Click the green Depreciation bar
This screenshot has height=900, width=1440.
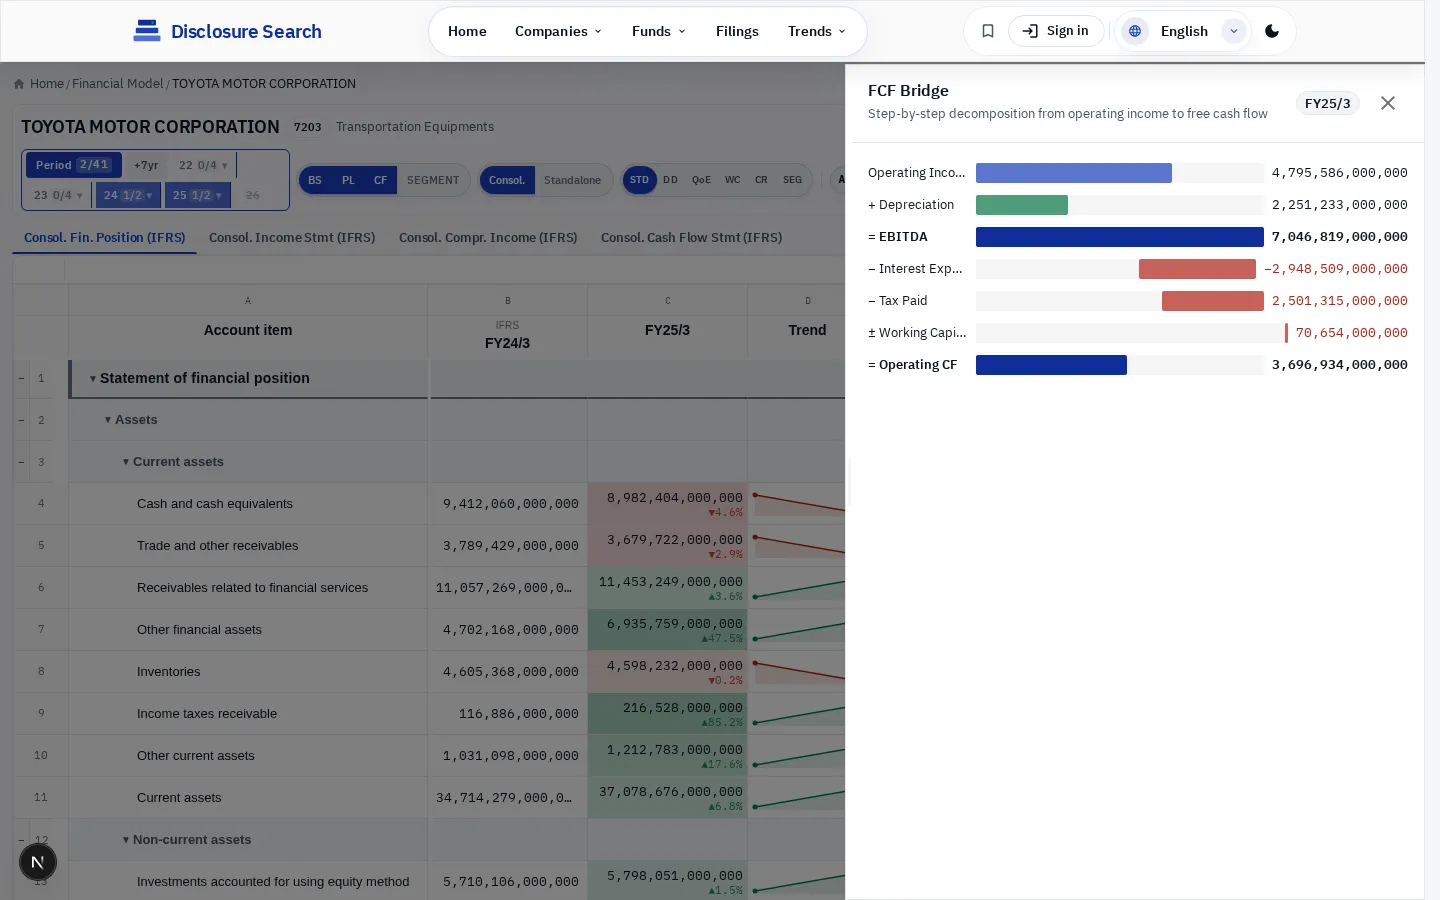coord(1022,205)
